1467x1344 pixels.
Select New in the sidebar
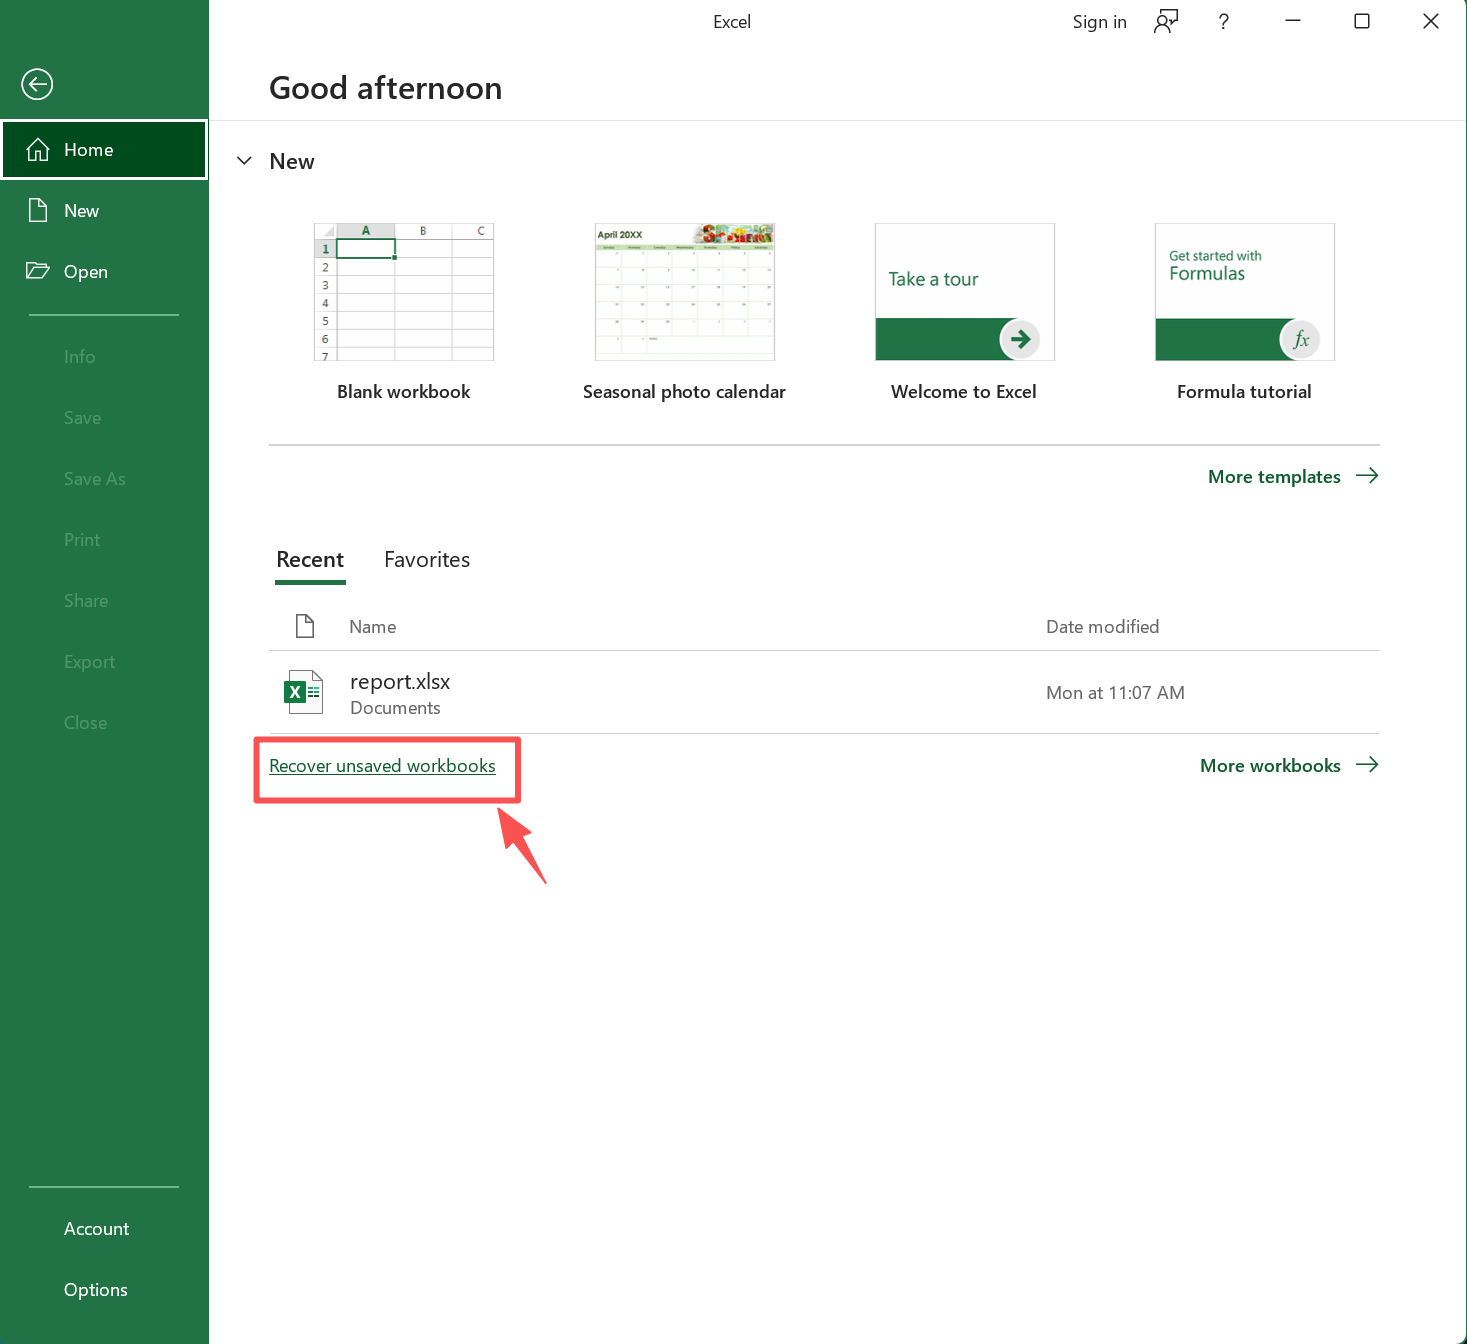click(x=104, y=211)
